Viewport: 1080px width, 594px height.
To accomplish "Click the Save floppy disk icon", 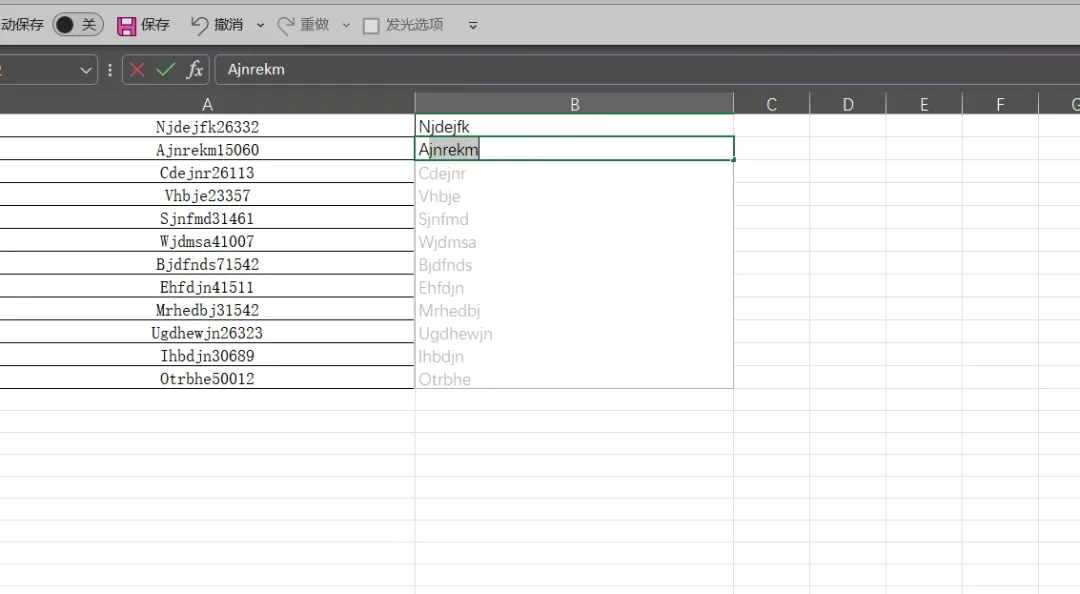I will click(x=127, y=25).
